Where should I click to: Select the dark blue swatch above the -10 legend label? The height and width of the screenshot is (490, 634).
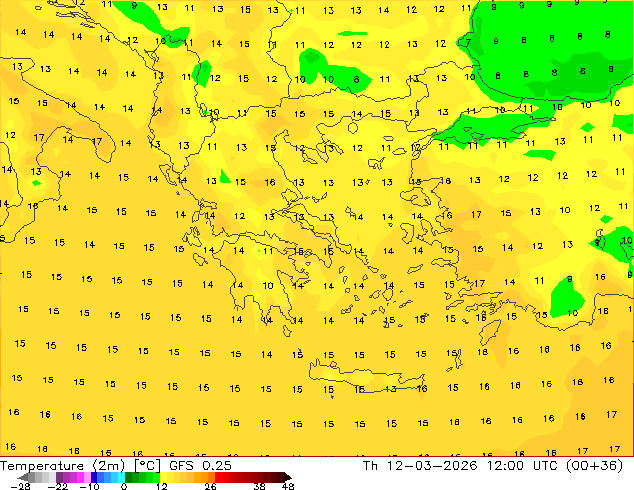pos(94,477)
